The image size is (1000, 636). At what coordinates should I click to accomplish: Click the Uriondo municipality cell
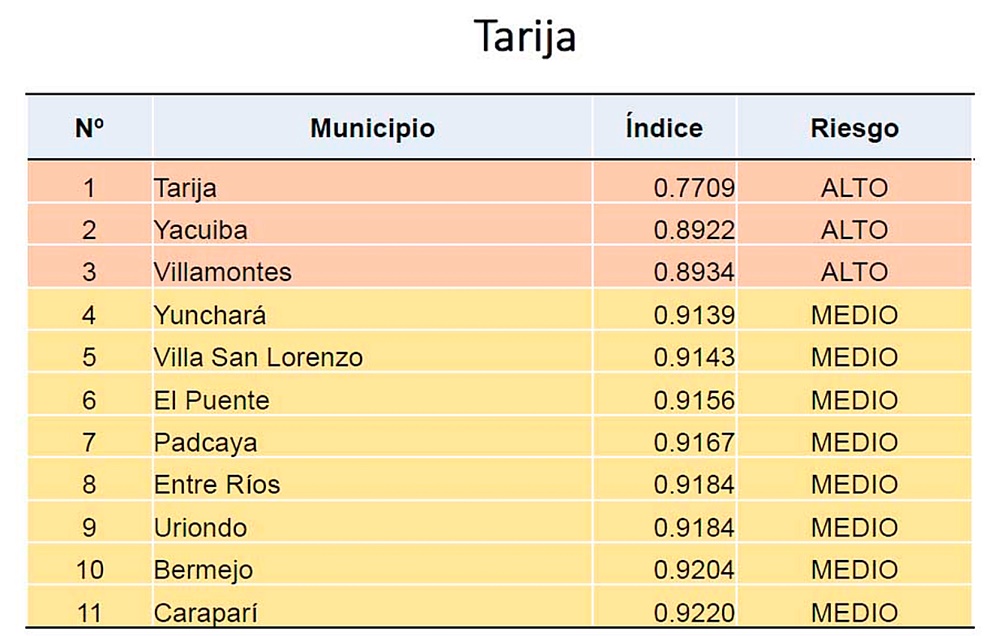pos(372,528)
